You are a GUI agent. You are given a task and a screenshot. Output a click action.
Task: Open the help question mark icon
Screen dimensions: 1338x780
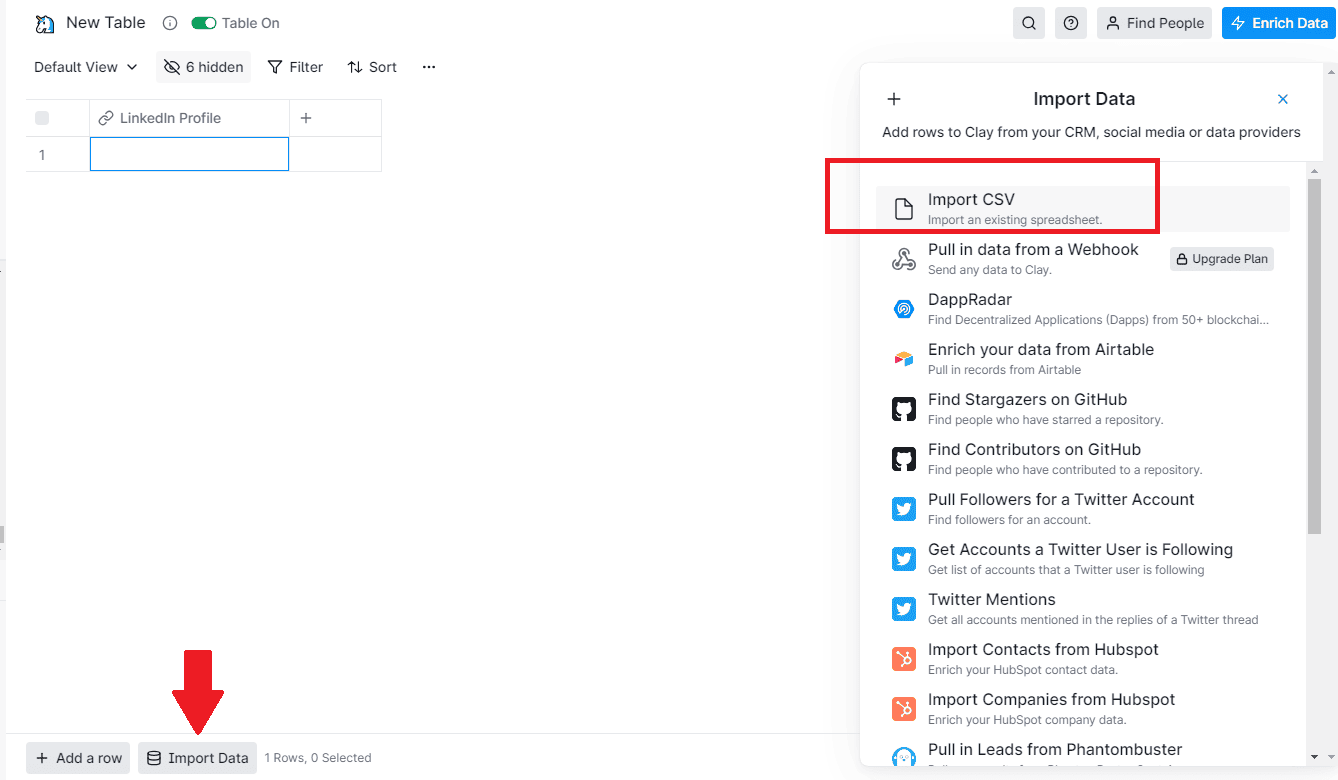point(1071,23)
